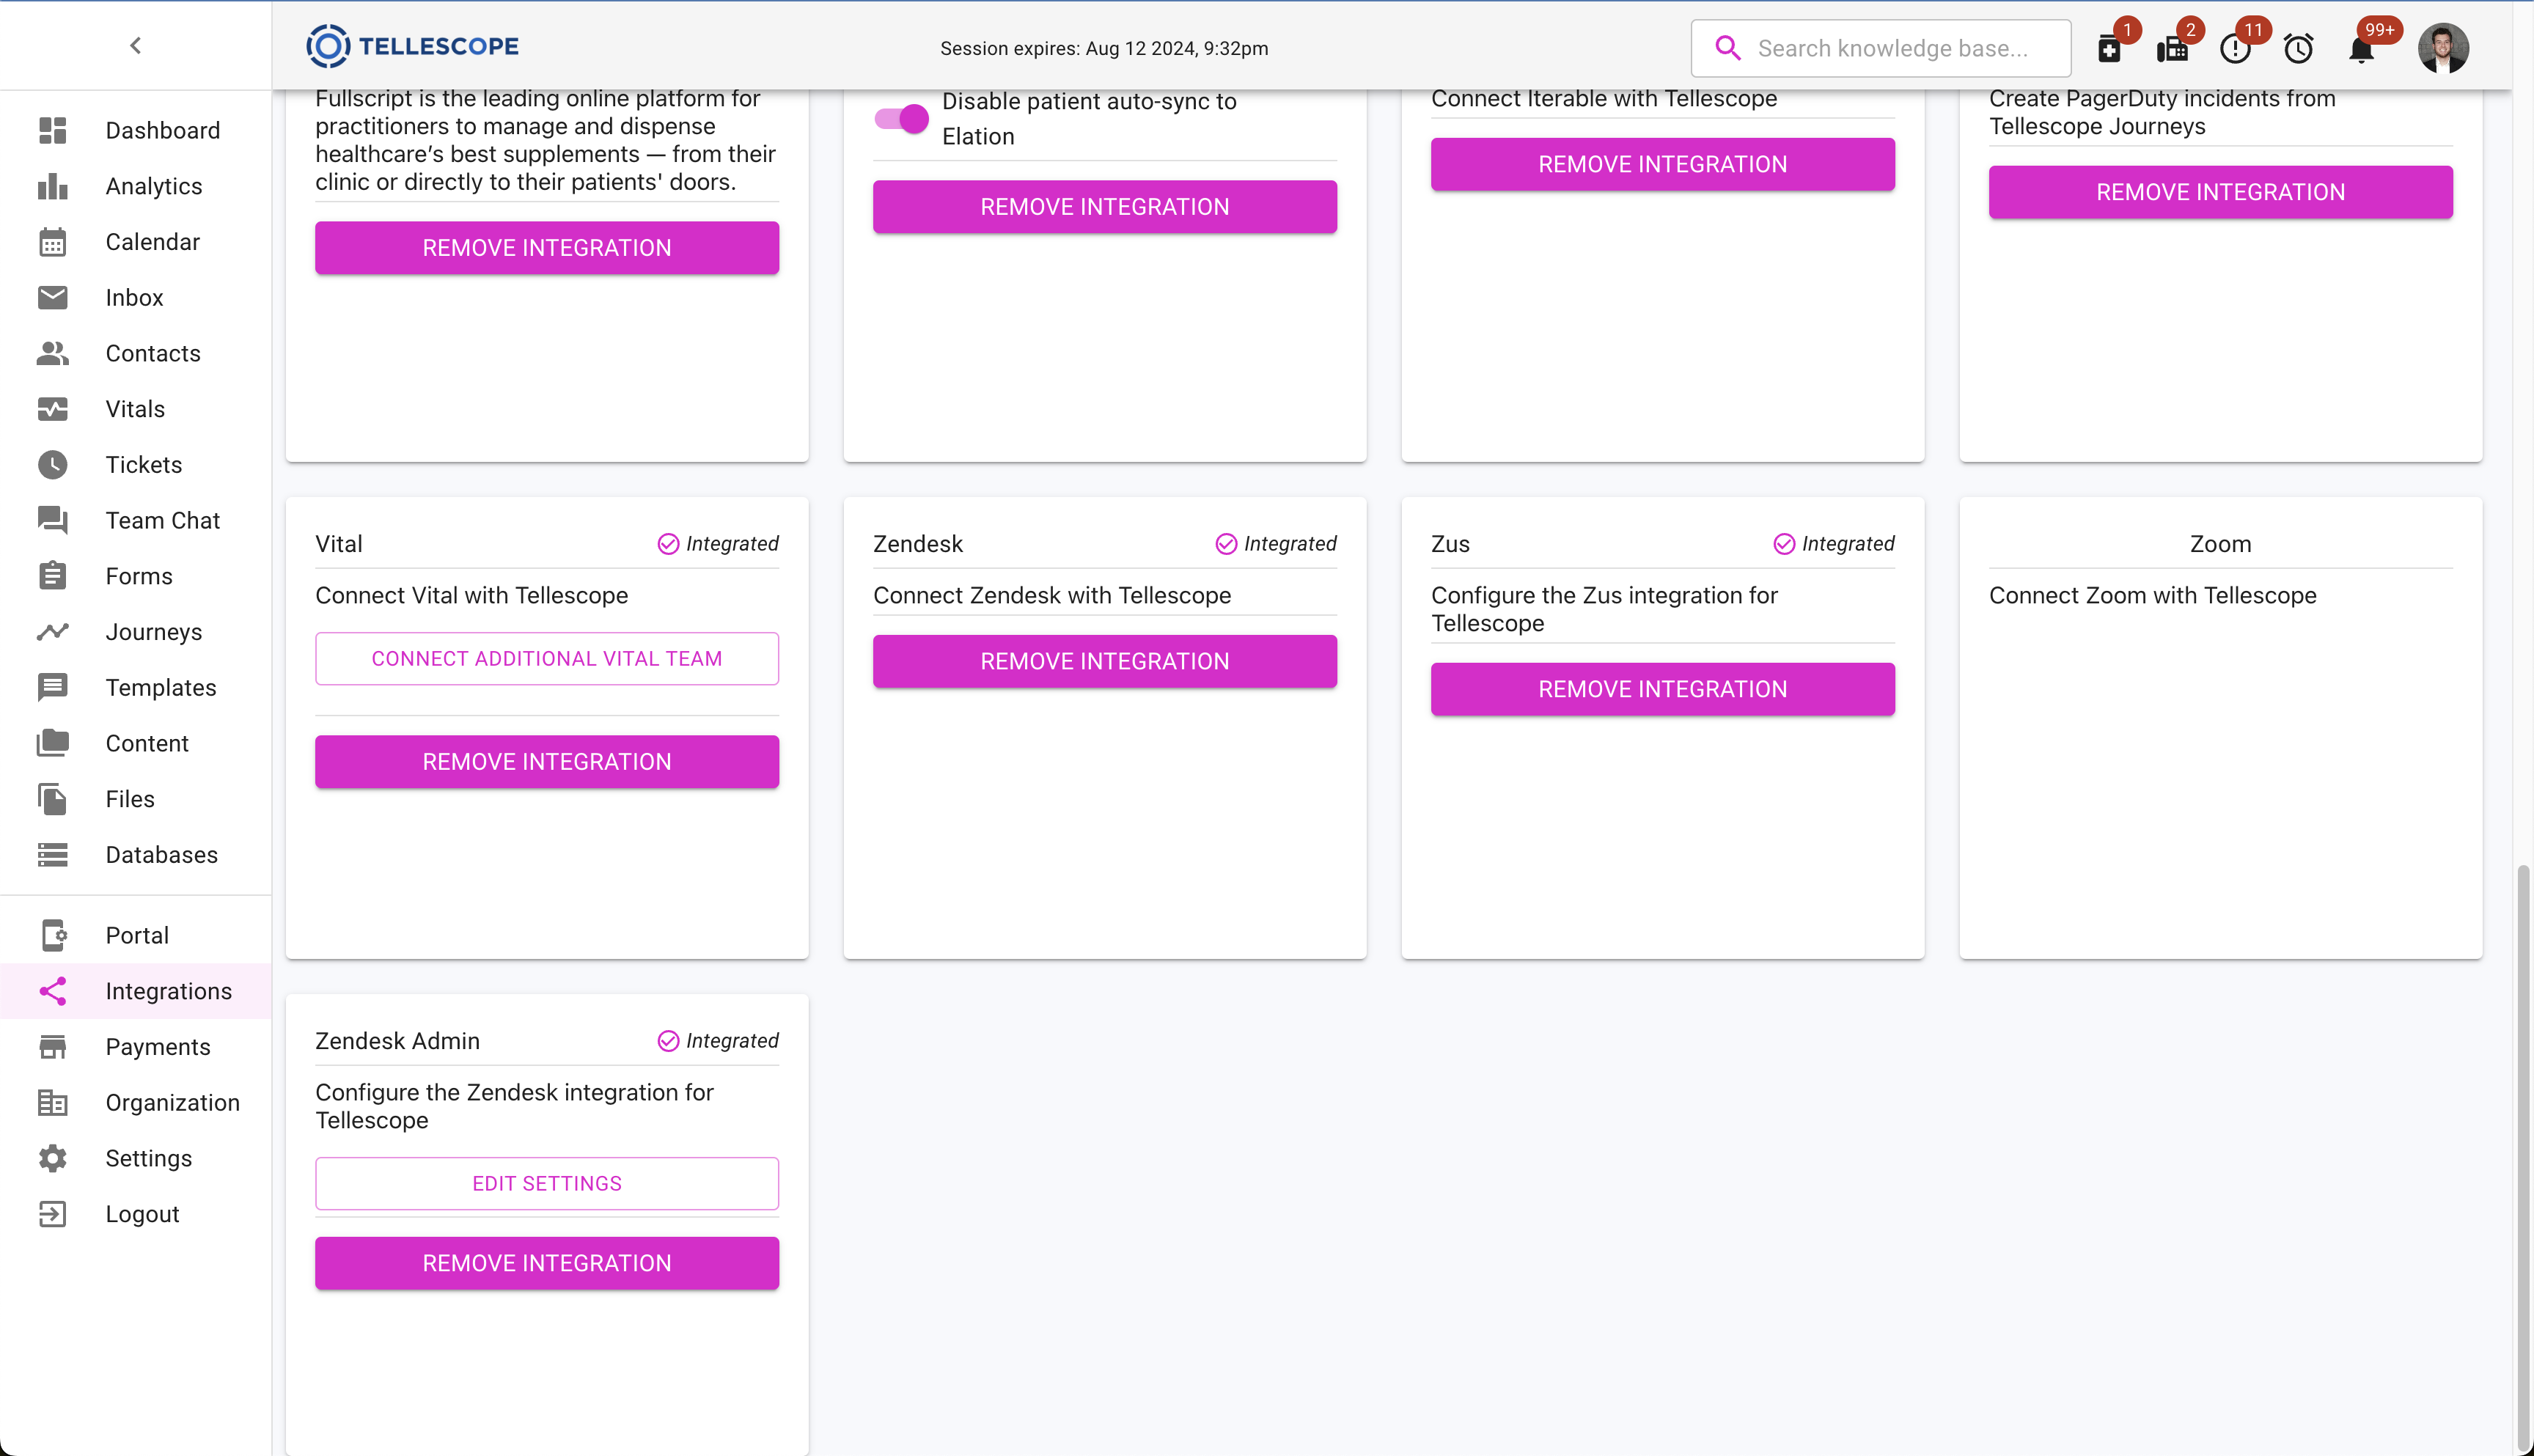Go to Dashboard in sidebar menu
This screenshot has height=1456, width=2534.
point(163,130)
